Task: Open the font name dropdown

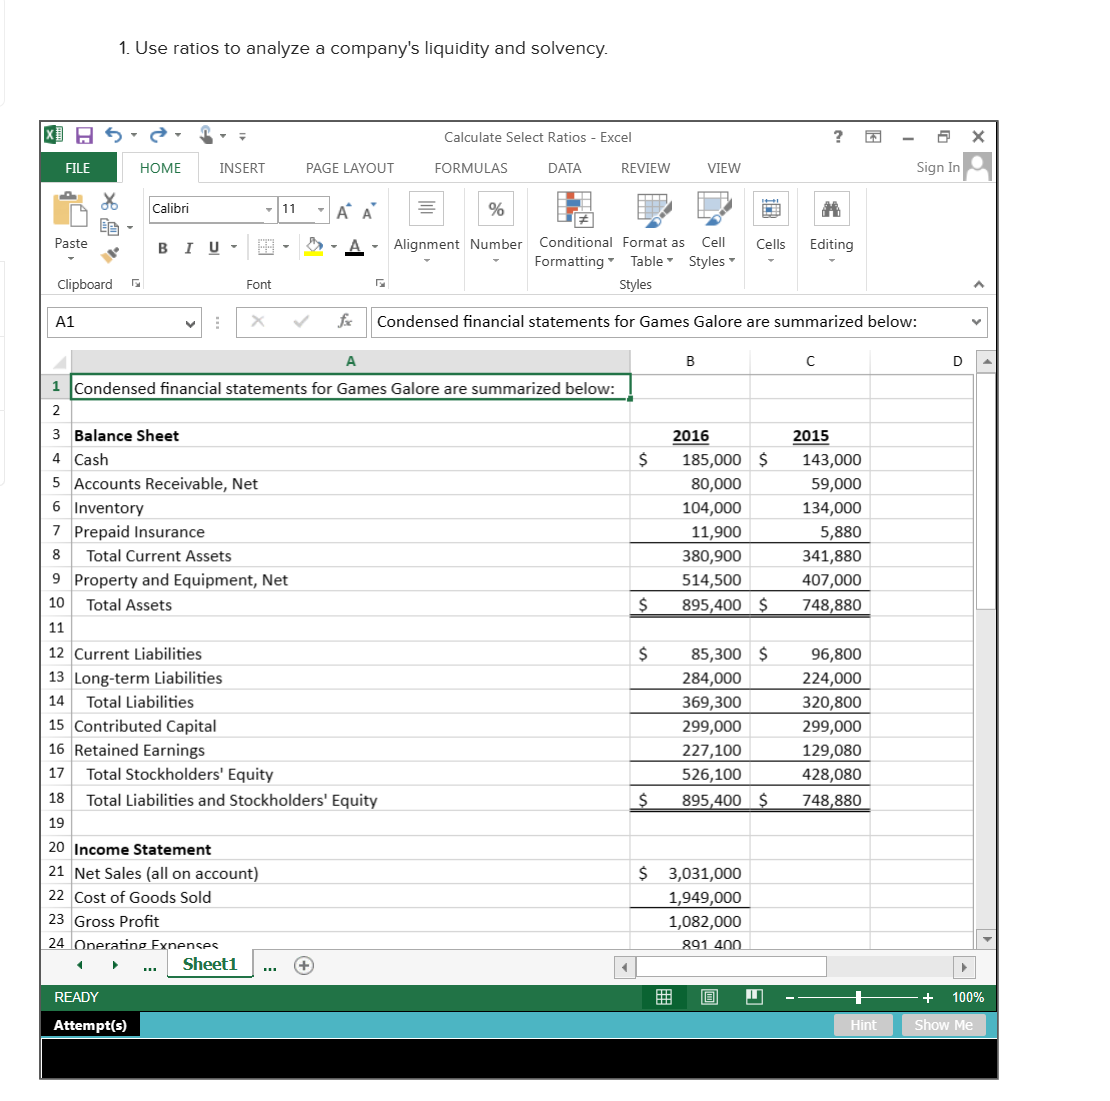Action: point(267,210)
